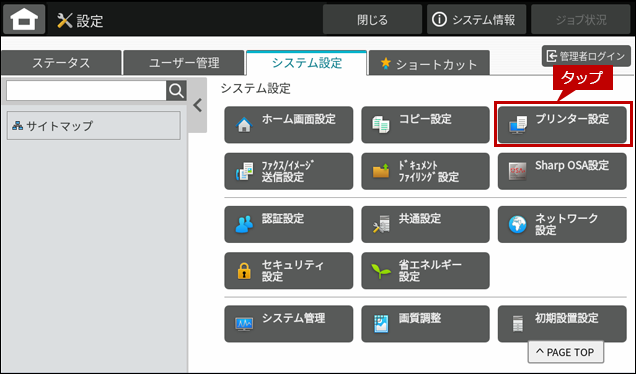Open セキュリティ設定 security settings

(288, 271)
